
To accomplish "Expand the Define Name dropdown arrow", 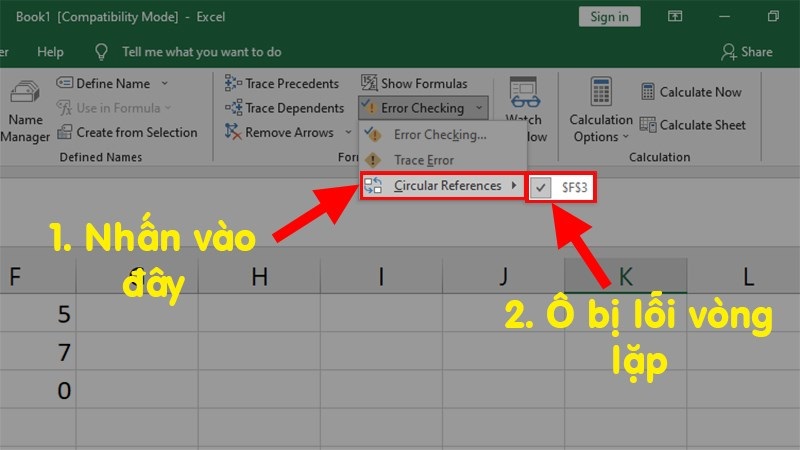I will coord(164,83).
